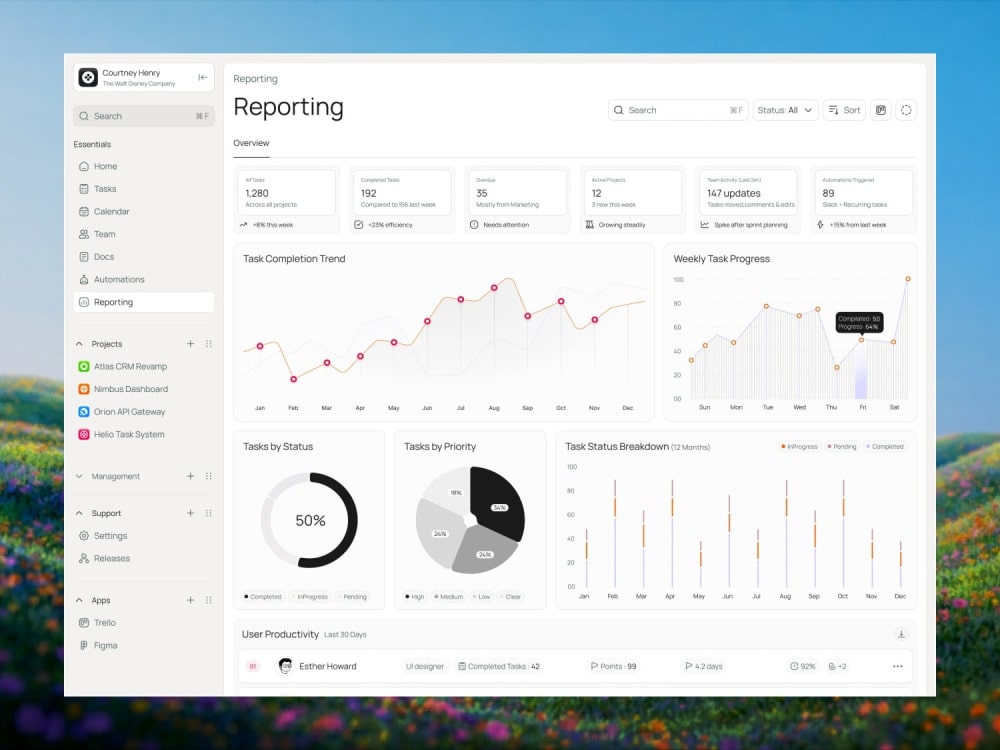Open Docs in the sidebar

coord(143,256)
